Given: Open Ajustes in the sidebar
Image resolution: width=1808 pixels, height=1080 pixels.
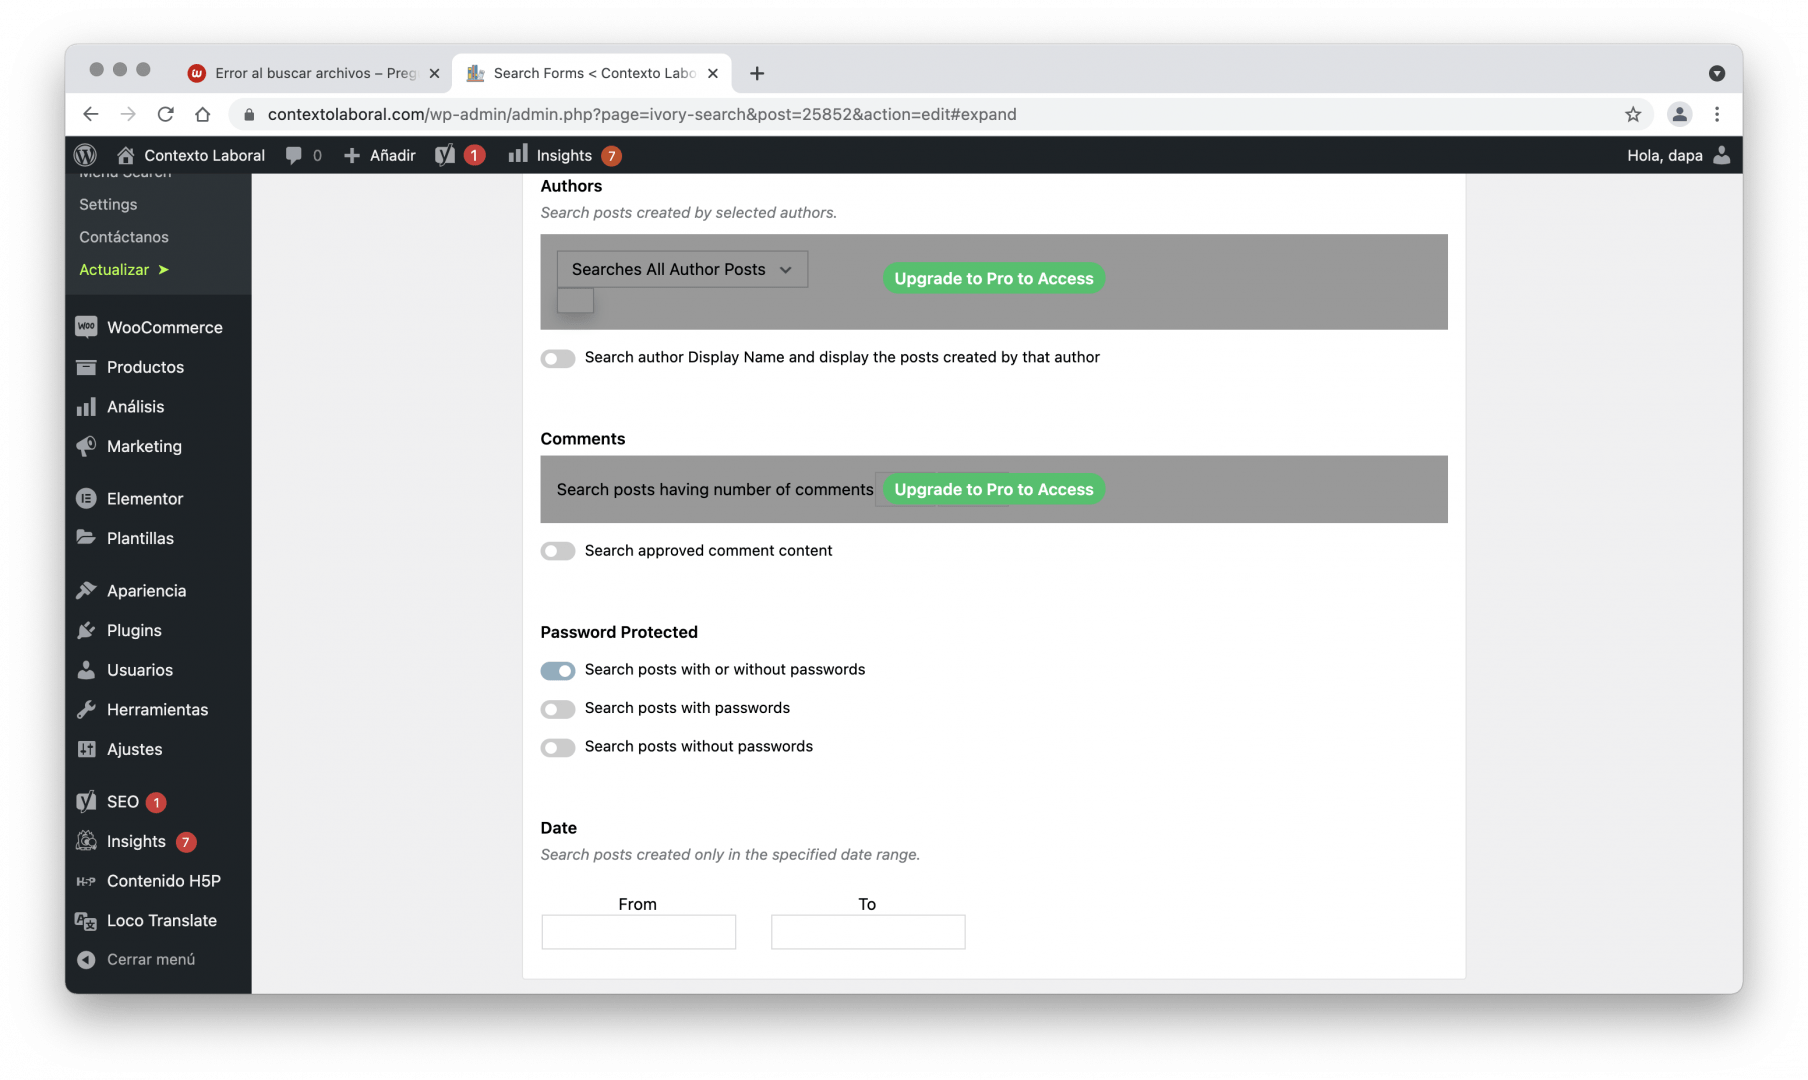Looking at the screenshot, I should (158, 749).
